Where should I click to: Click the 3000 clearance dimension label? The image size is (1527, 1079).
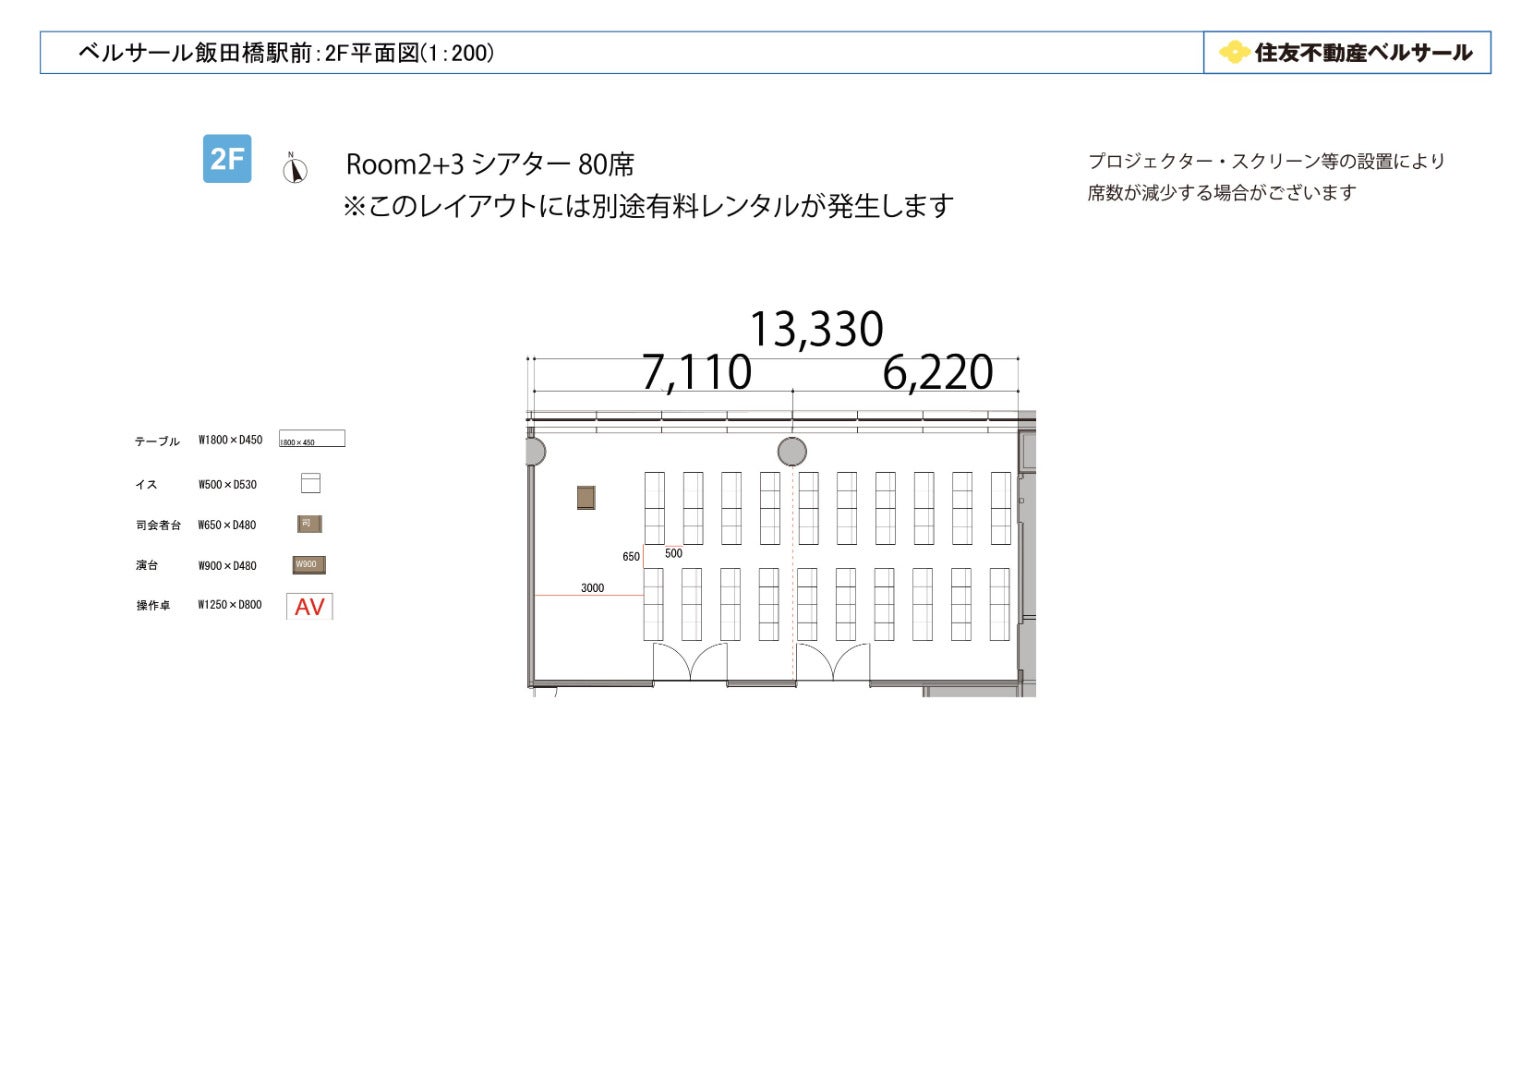coord(592,588)
